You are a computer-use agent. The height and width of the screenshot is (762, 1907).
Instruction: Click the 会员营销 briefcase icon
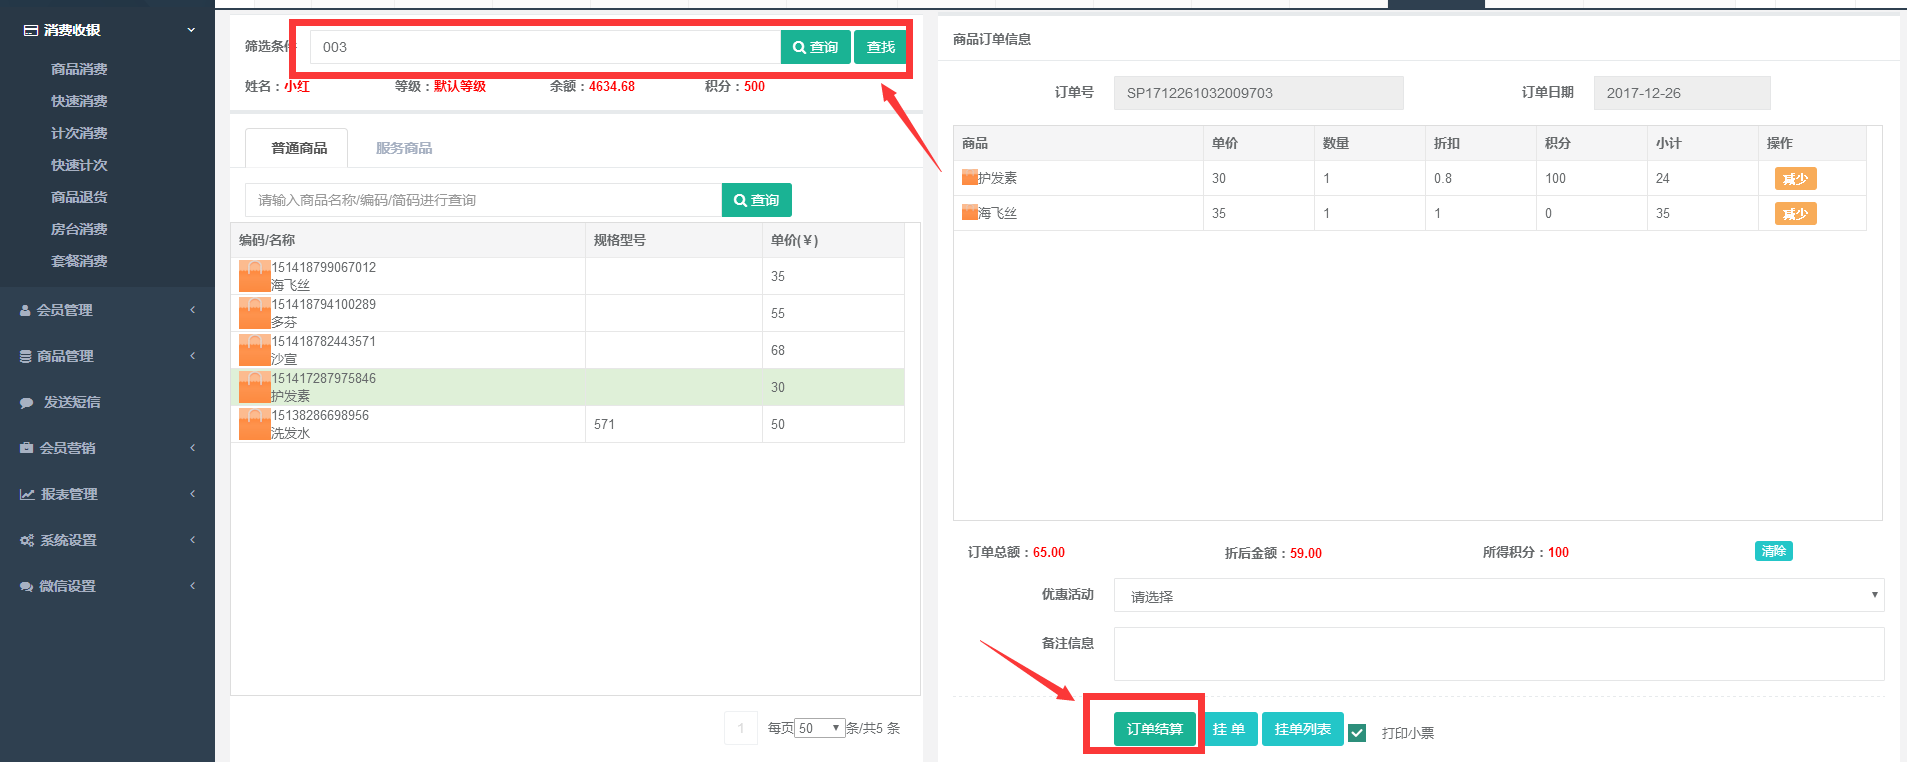[27, 448]
